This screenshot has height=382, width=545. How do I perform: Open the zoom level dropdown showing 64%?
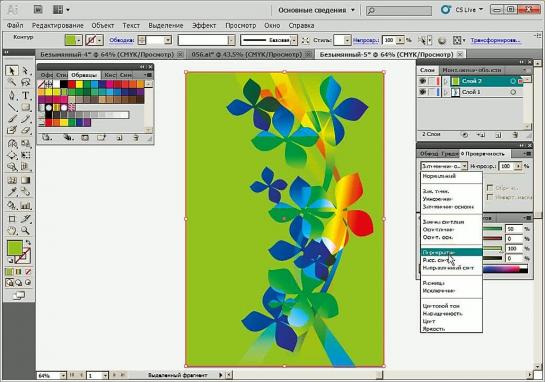pyautogui.click(x=63, y=375)
